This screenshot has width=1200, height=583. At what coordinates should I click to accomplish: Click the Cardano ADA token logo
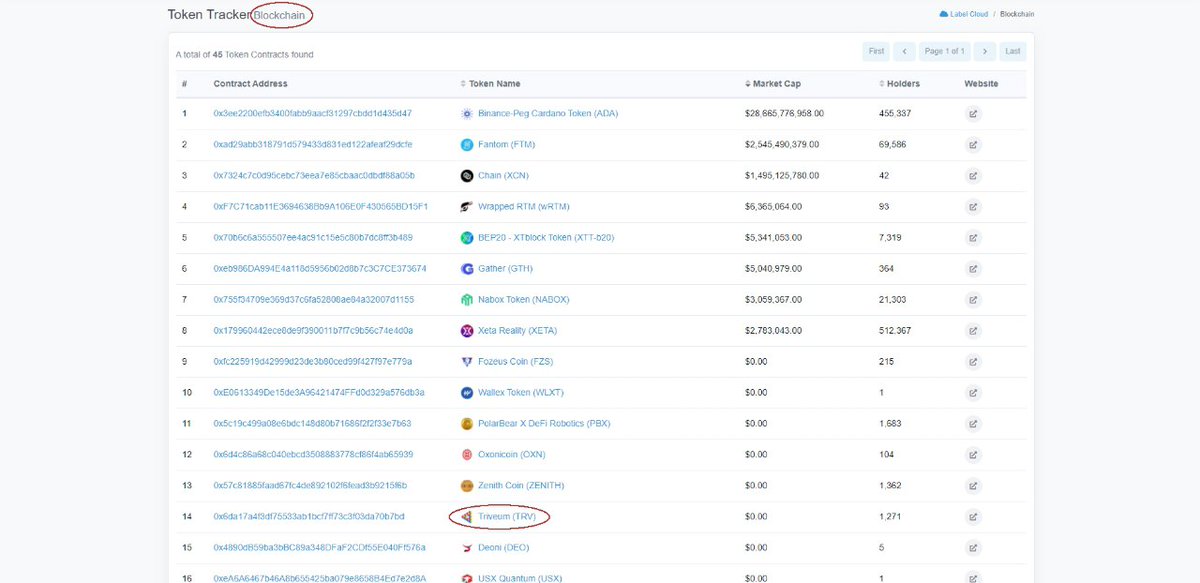click(x=466, y=114)
